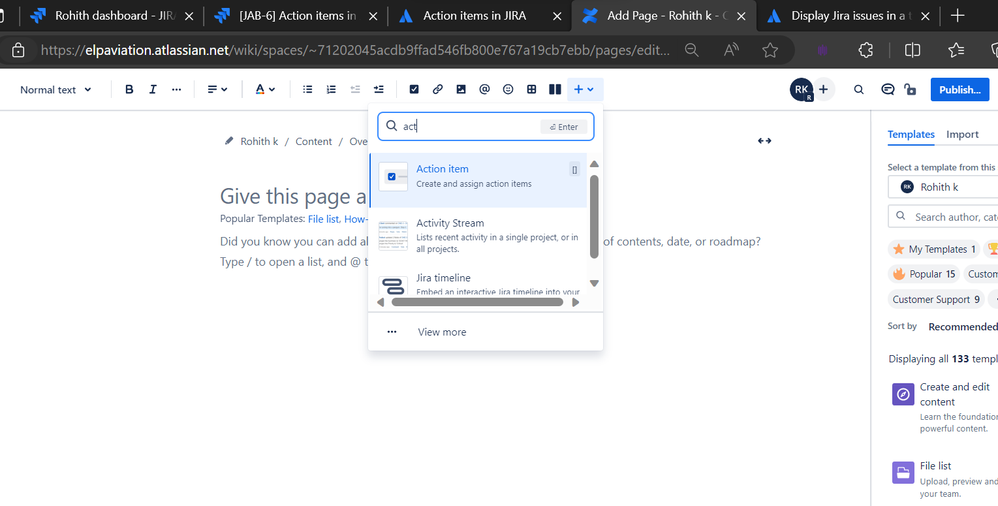Insert a mention with @ icon
The width and height of the screenshot is (998, 506).
click(484, 90)
